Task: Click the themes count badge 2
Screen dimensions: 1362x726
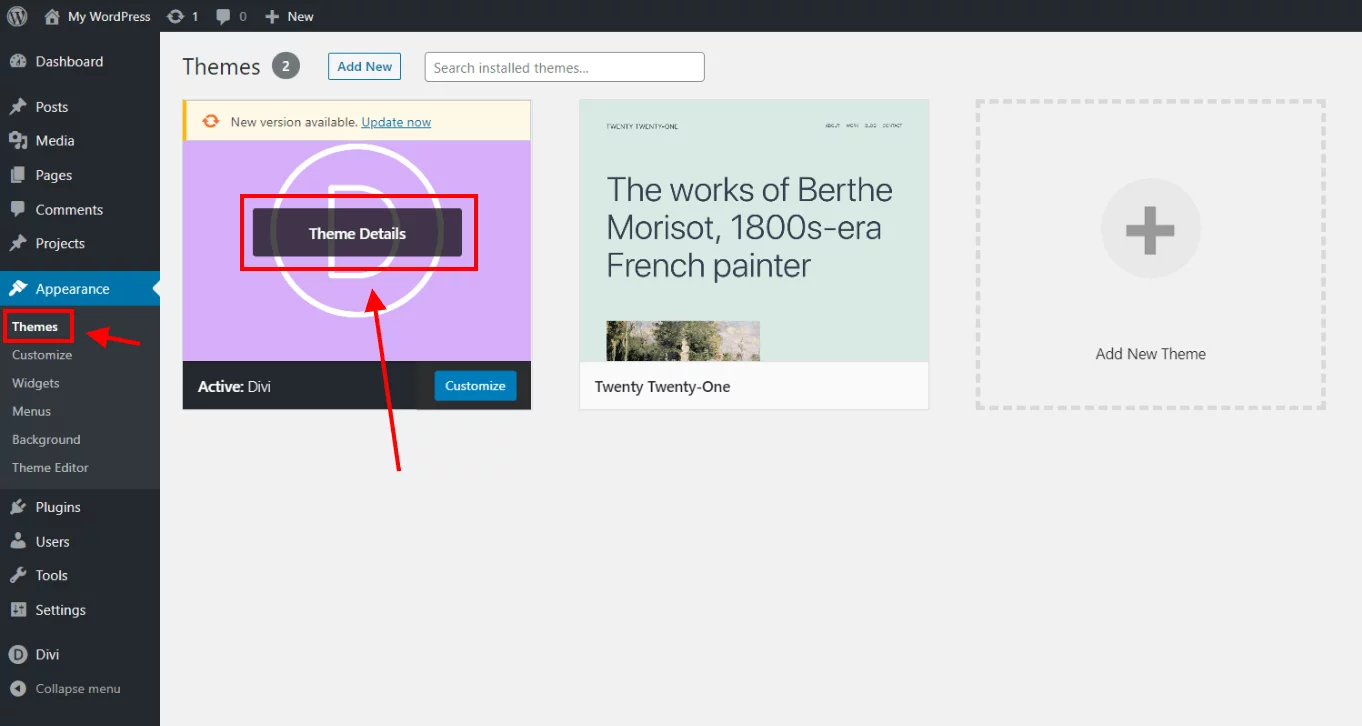Action: coord(286,67)
